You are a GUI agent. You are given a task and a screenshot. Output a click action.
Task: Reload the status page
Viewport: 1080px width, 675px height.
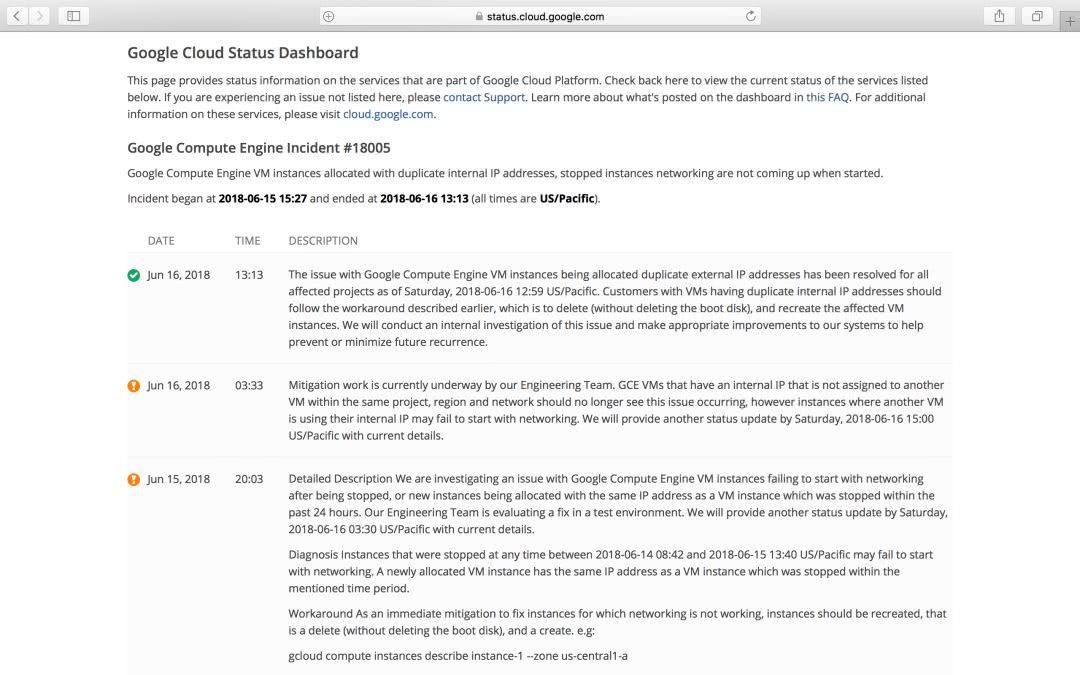[x=751, y=16]
